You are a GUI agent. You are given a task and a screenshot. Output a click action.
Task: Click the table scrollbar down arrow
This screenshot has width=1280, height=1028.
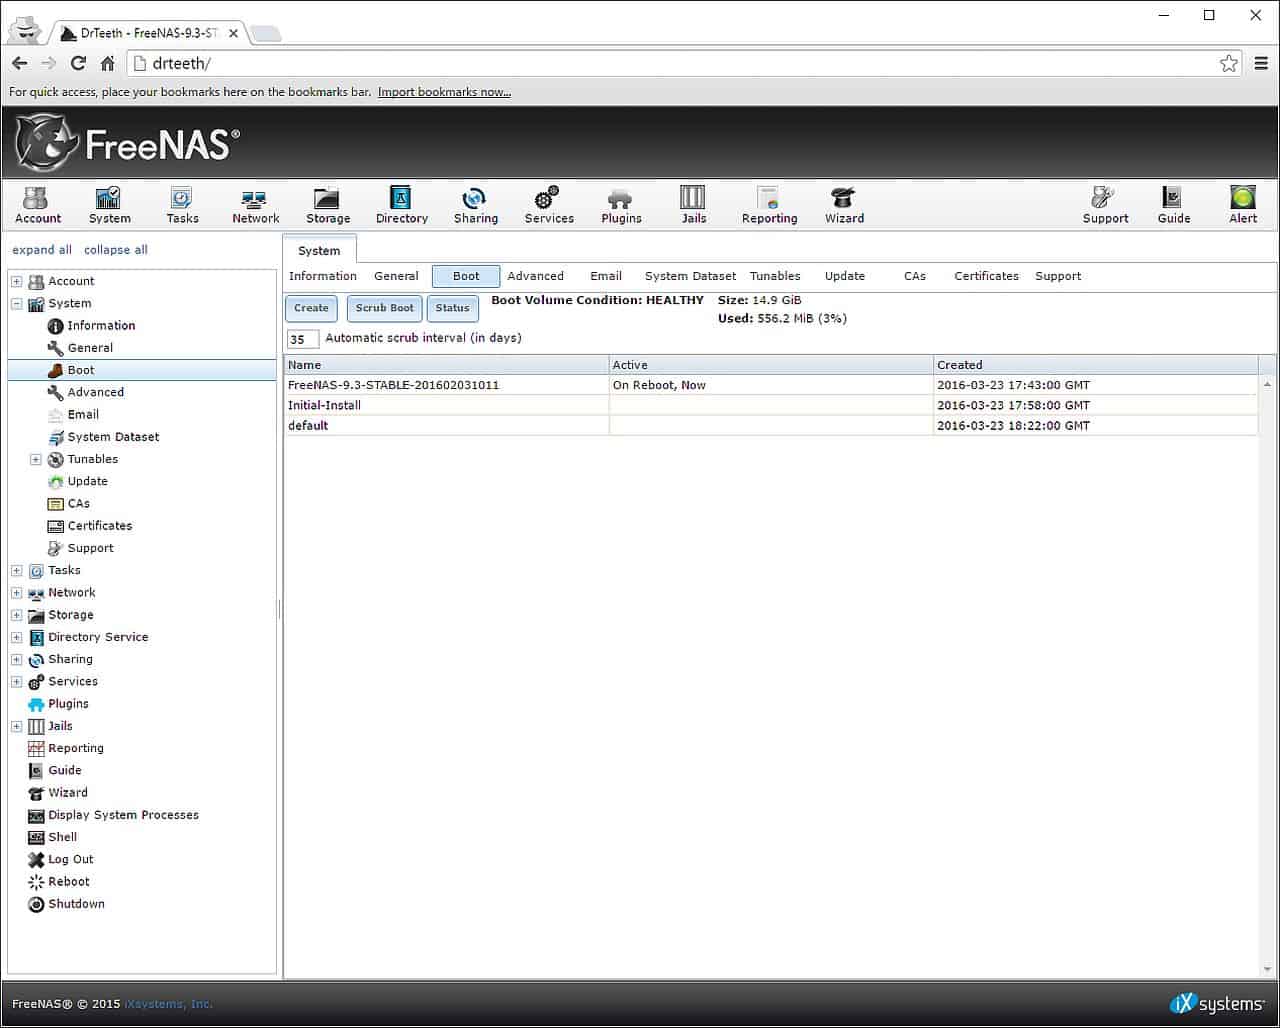1268,969
